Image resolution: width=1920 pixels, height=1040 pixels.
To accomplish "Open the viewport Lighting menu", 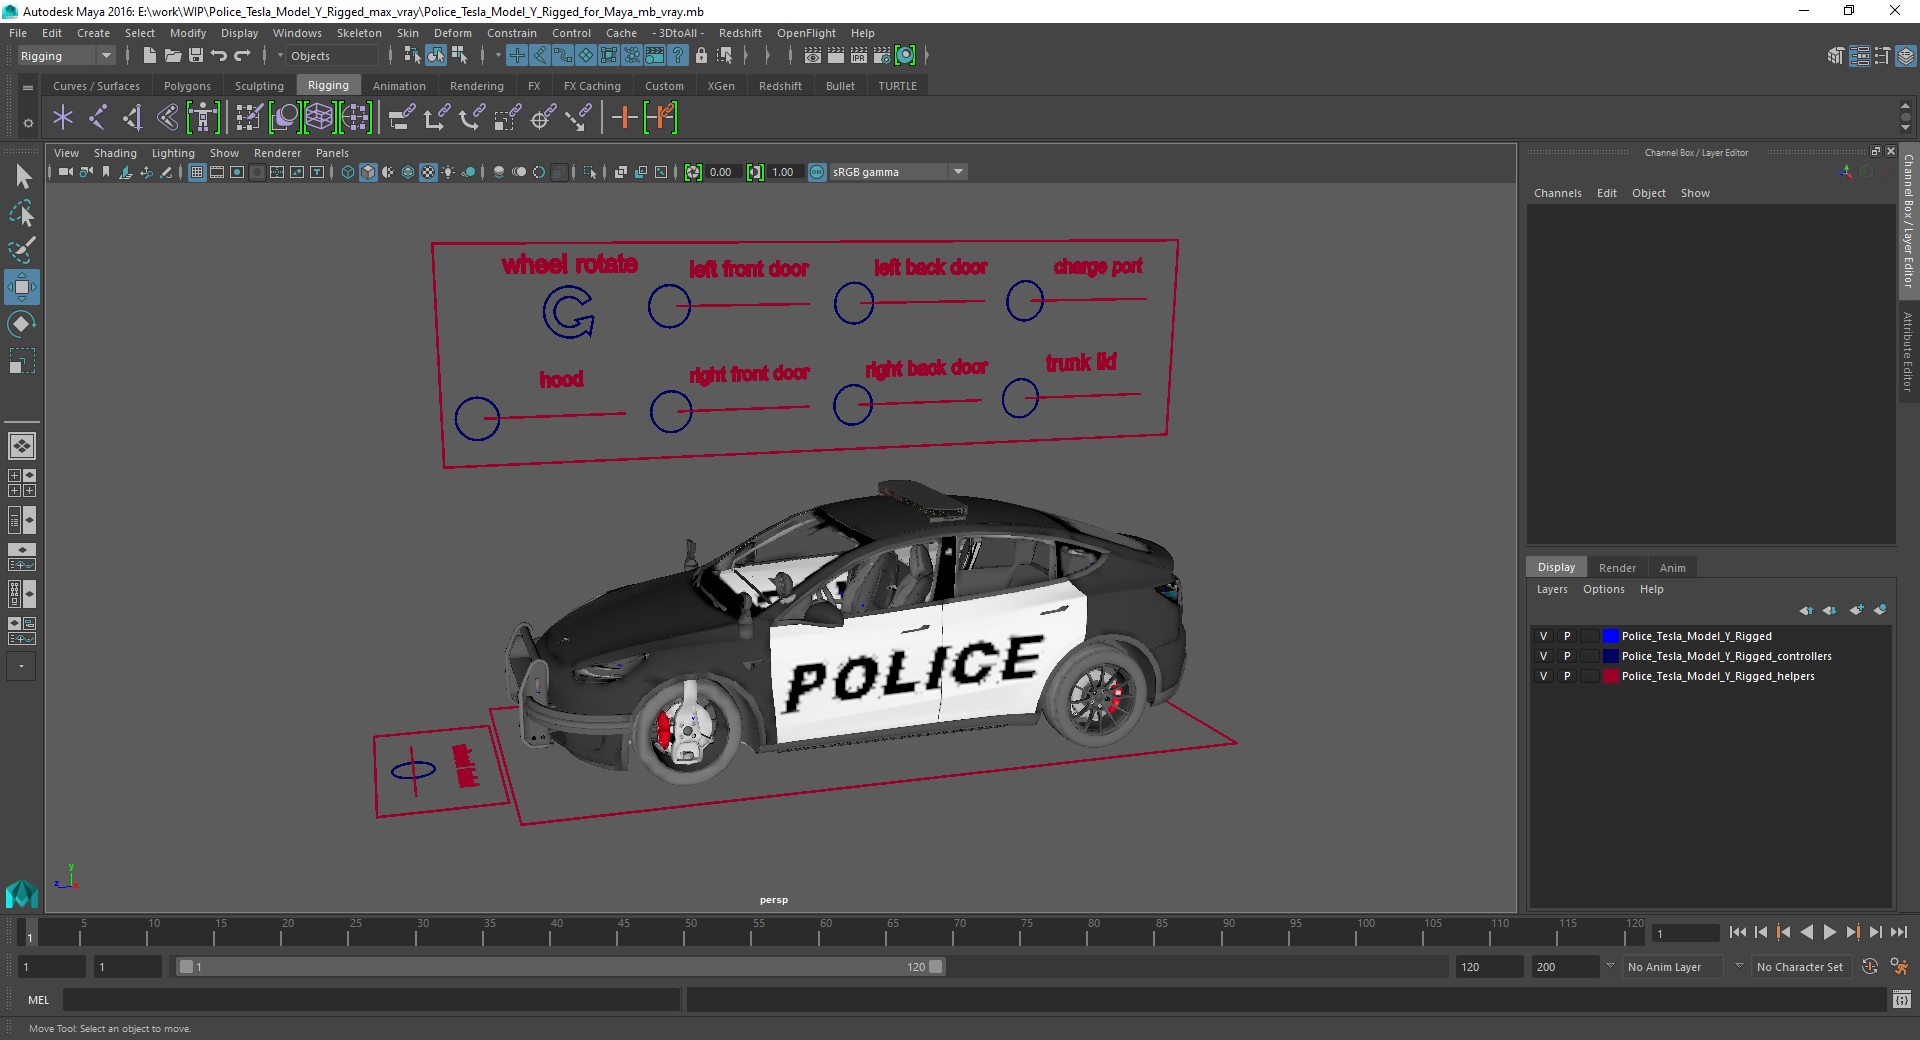I will coord(173,153).
